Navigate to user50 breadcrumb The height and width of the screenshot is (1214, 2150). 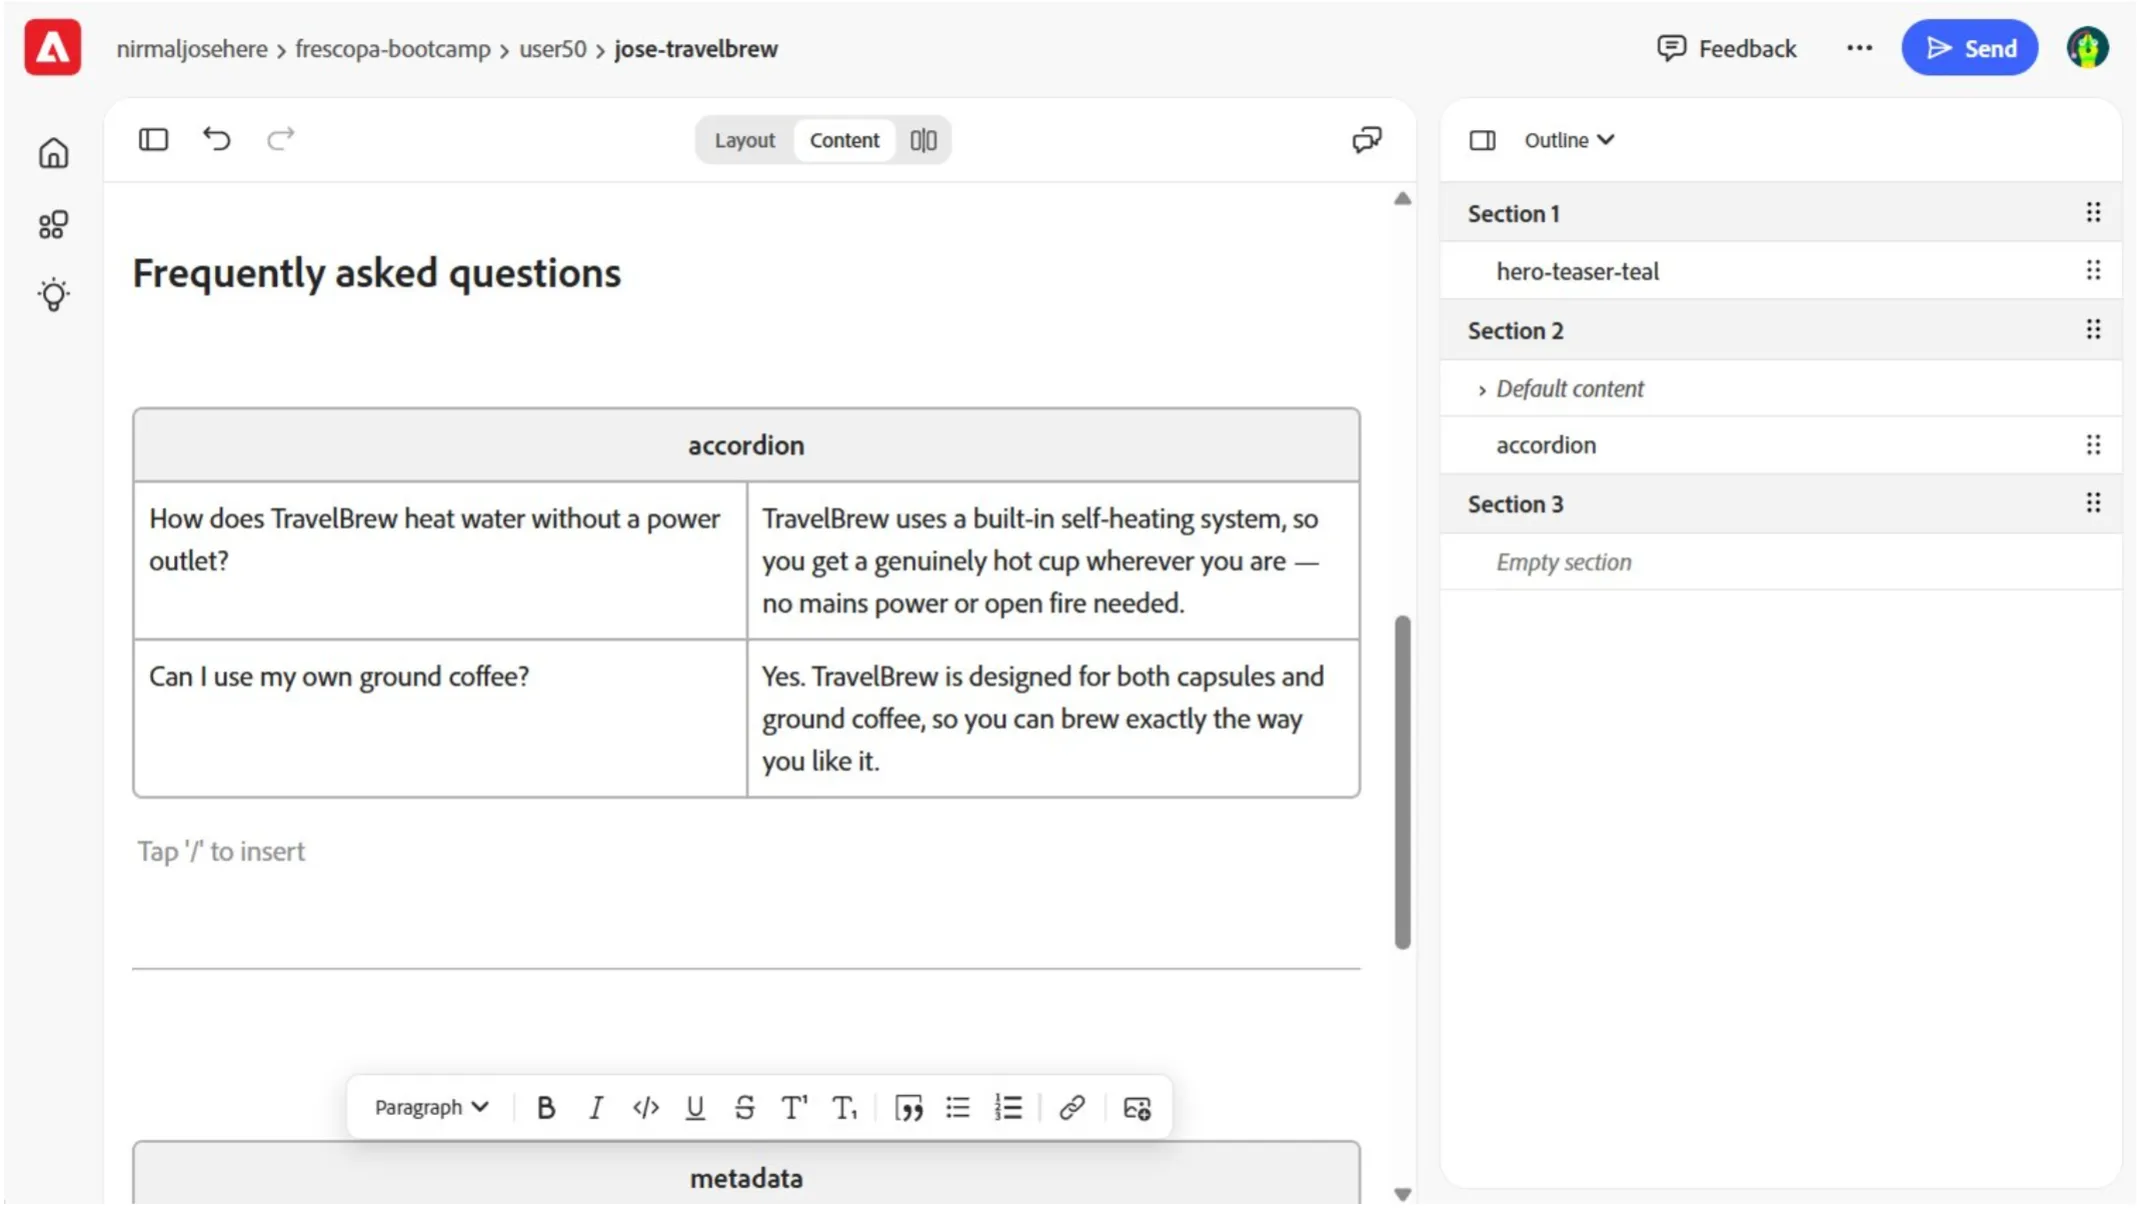point(553,49)
